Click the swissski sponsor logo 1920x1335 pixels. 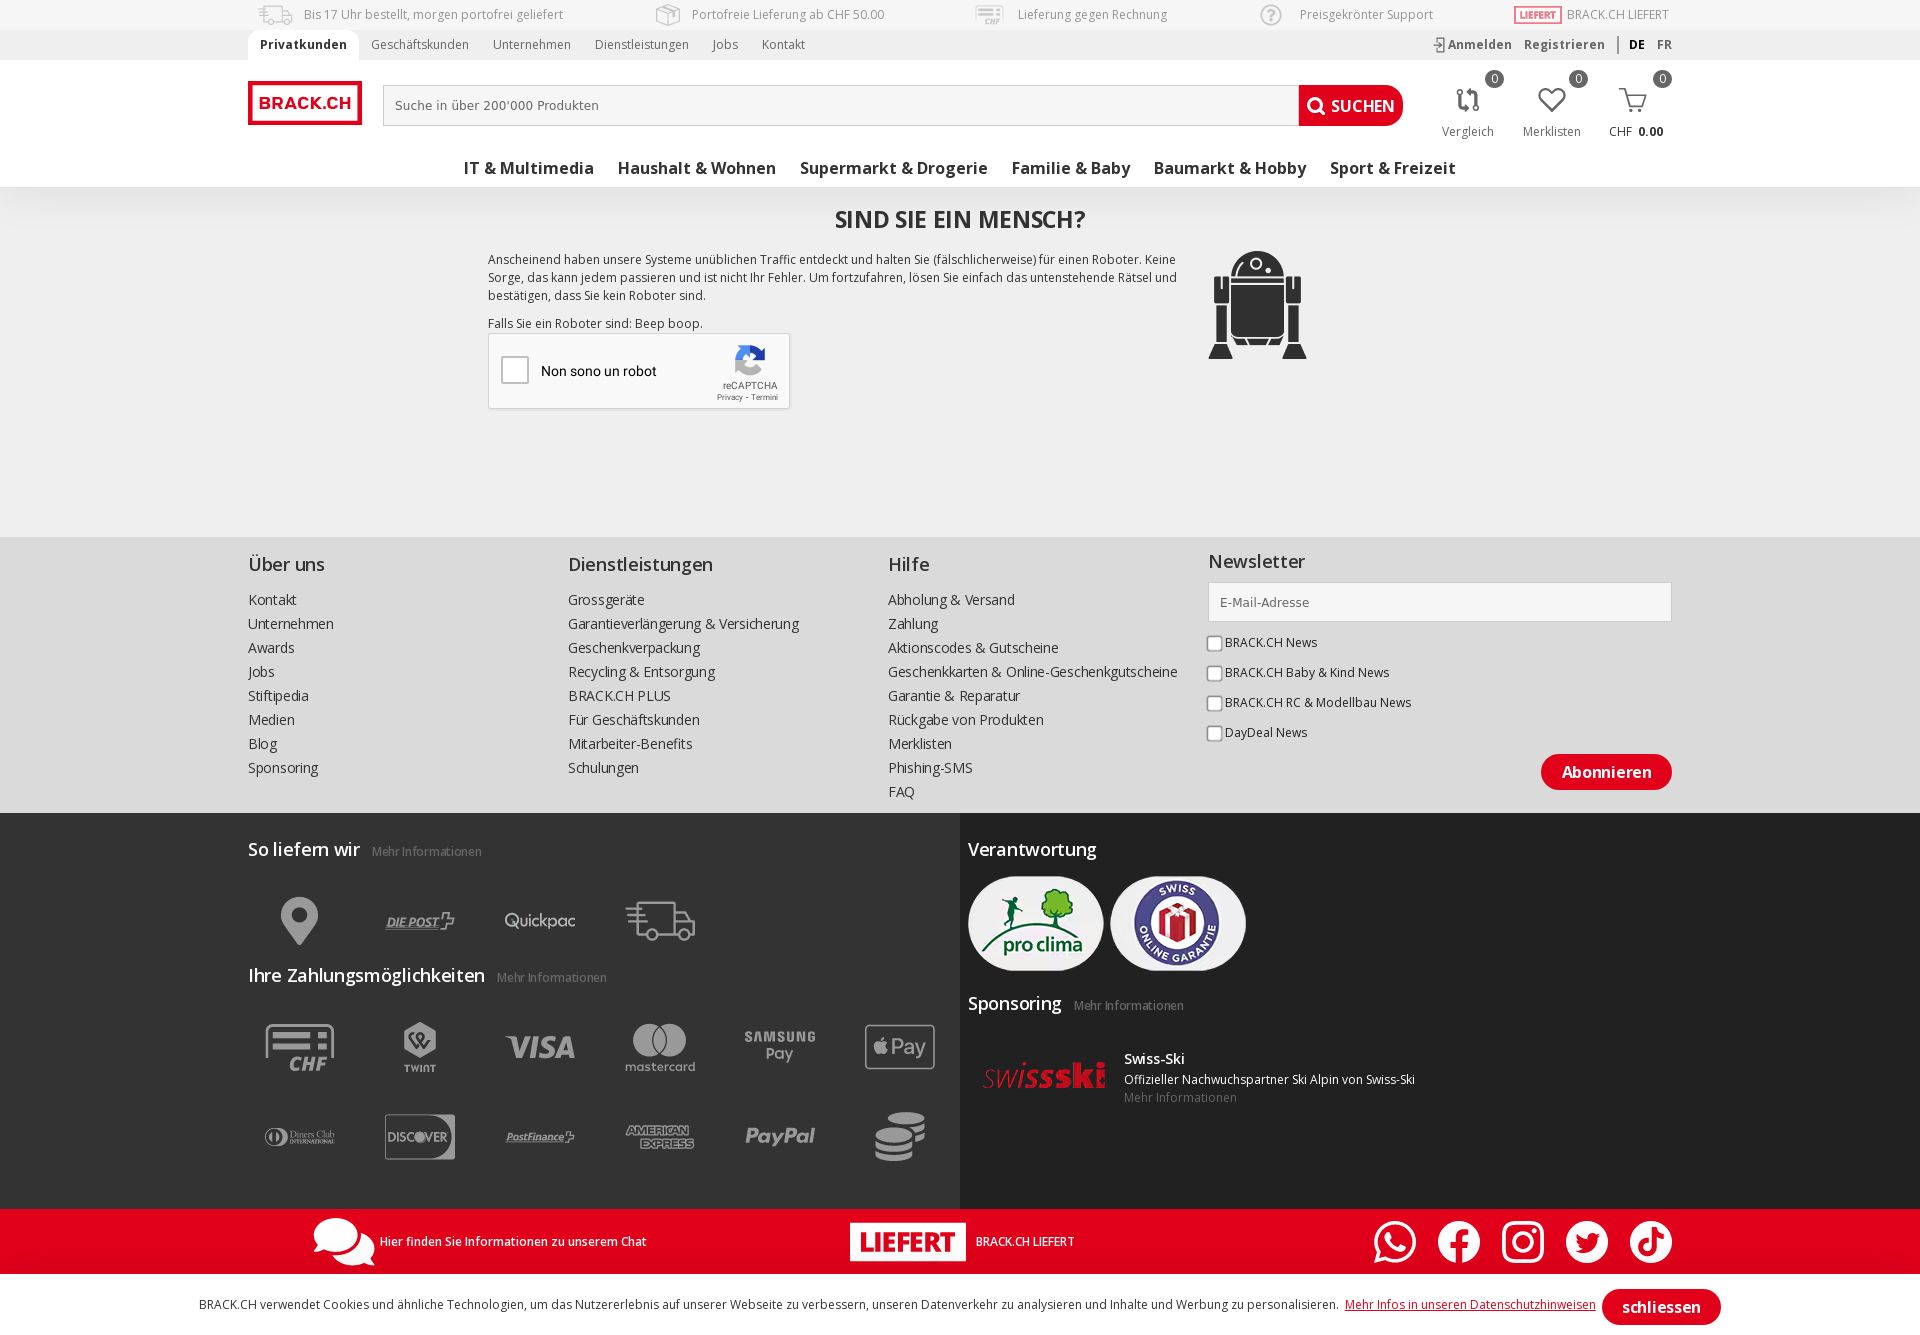tap(1044, 1075)
